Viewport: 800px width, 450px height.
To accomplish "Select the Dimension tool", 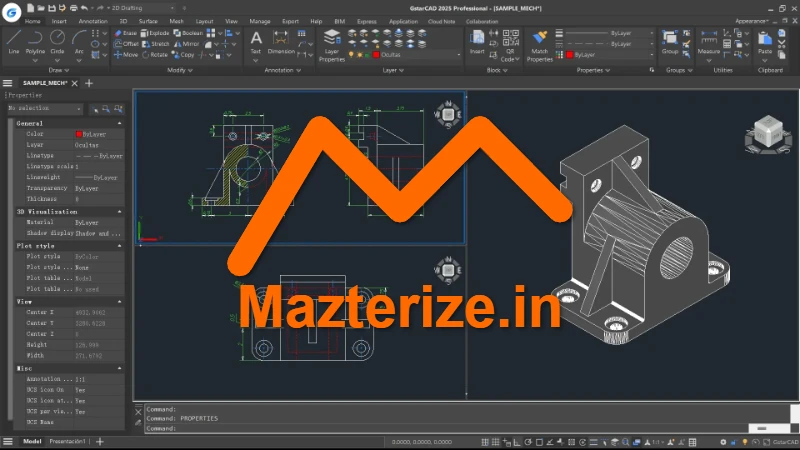I will (x=281, y=42).
